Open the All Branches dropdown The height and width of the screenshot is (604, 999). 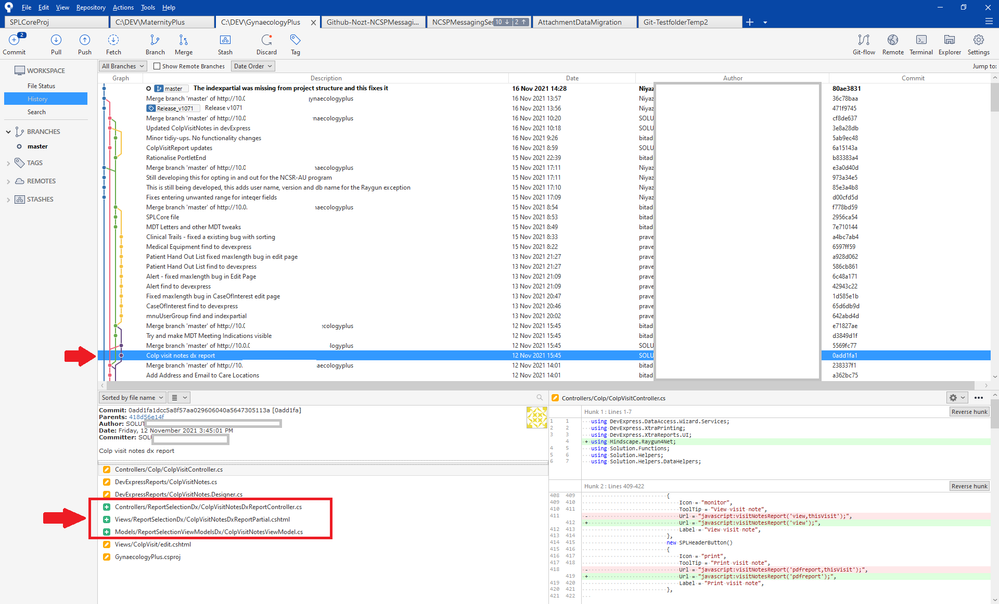coord(122,66)
